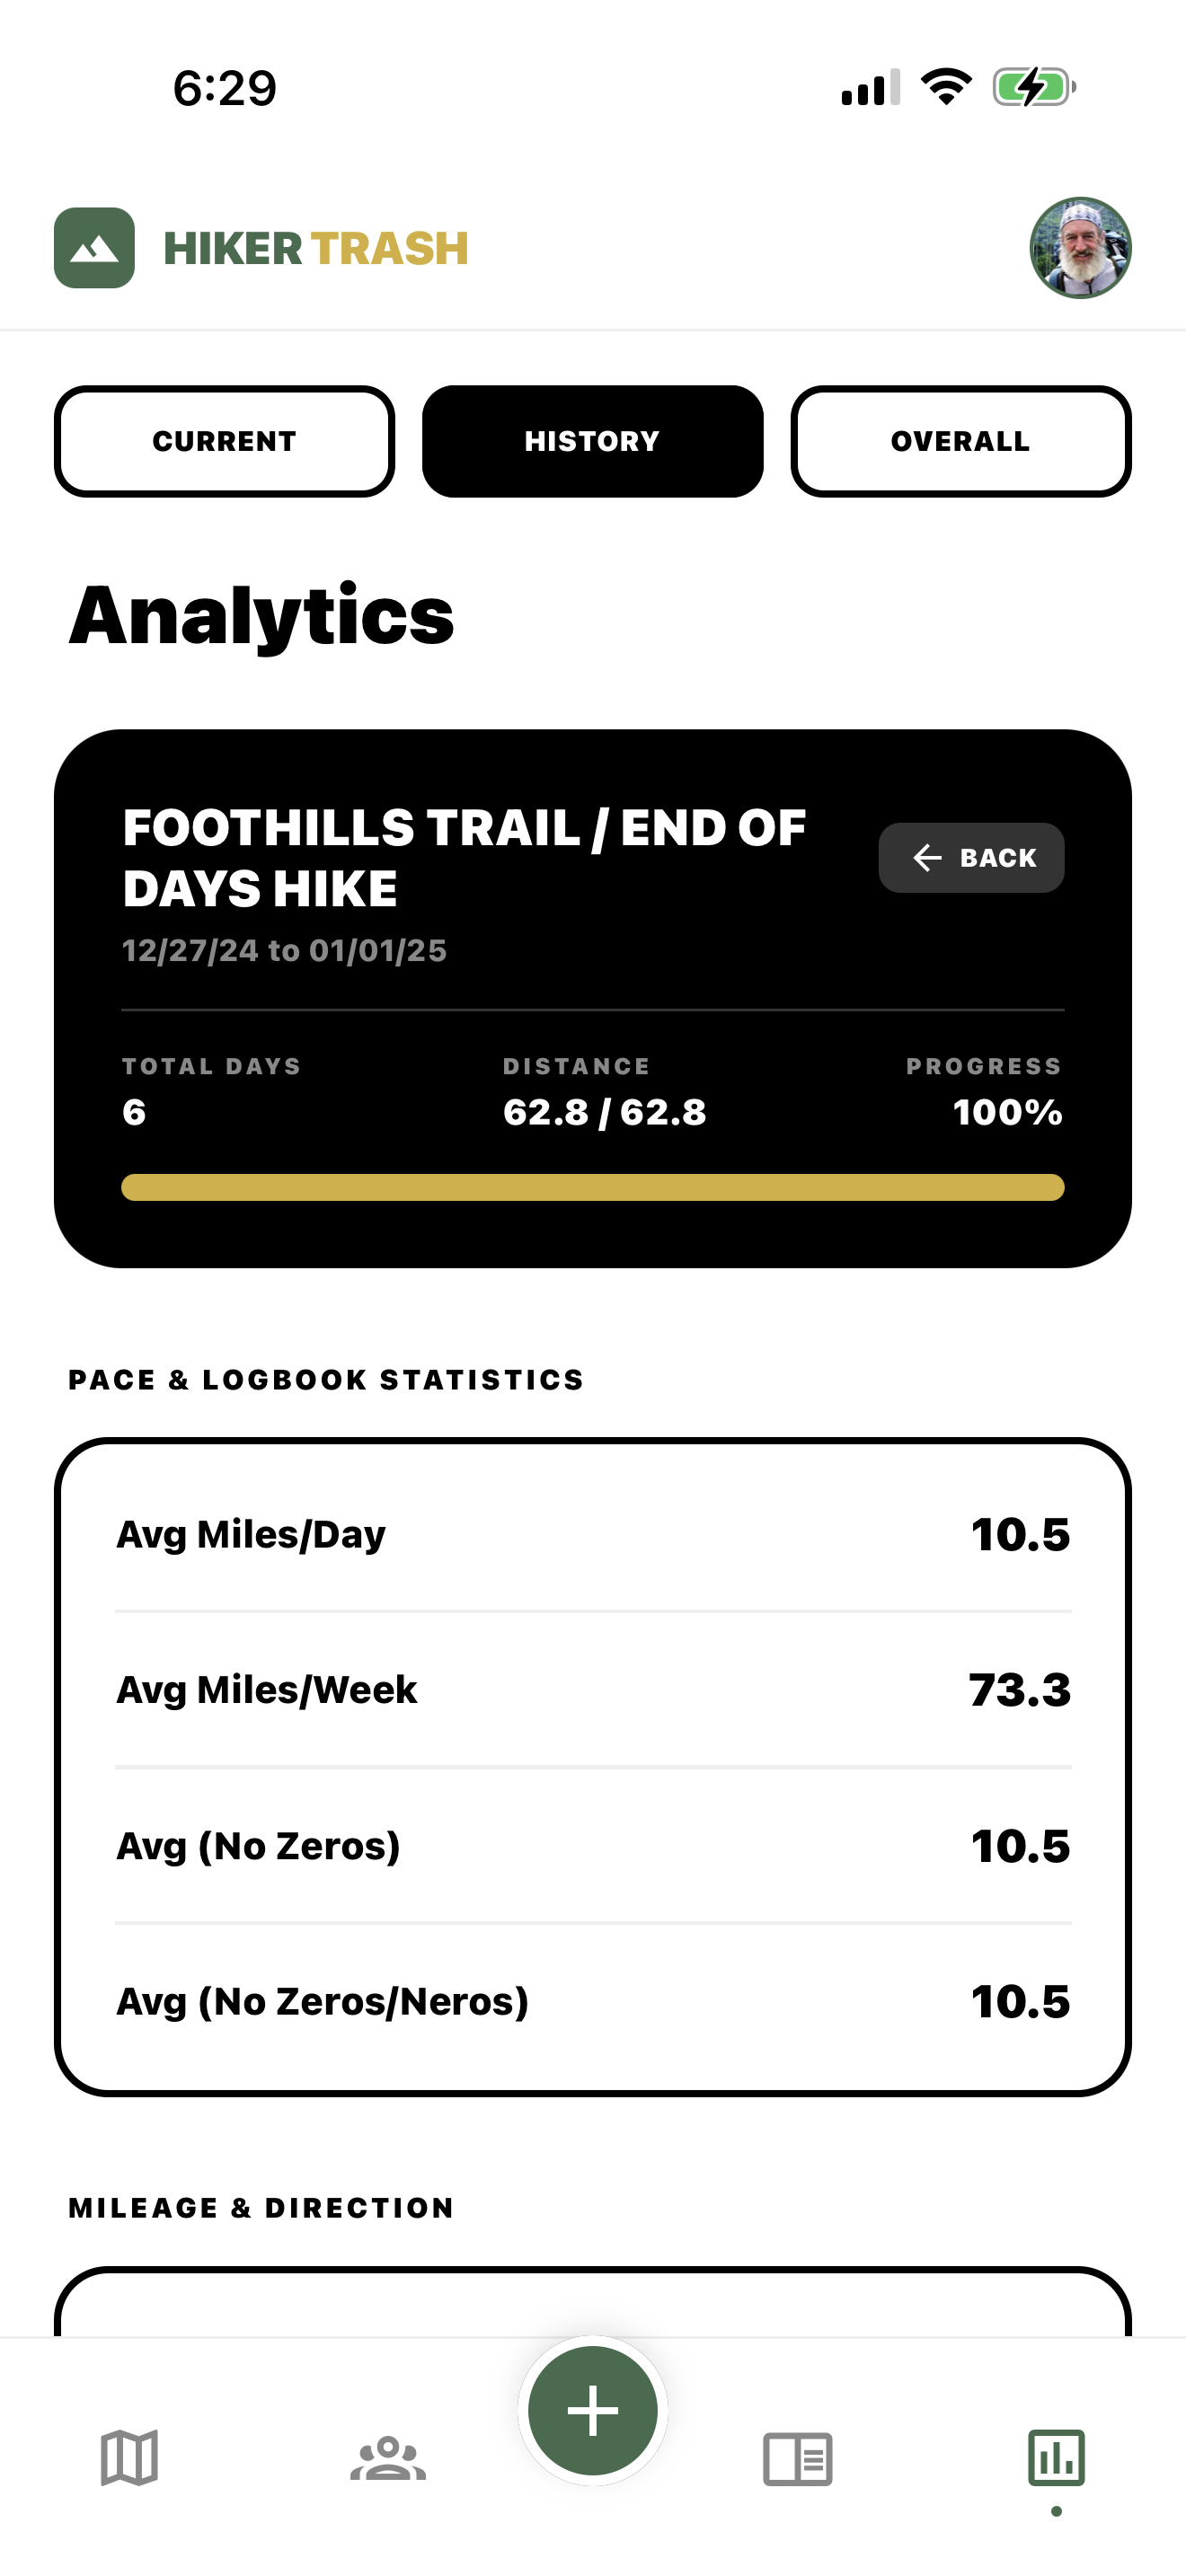Click the back arrow inside the BACK button
Screen dimensions: 1186x2576
(926, 857)
